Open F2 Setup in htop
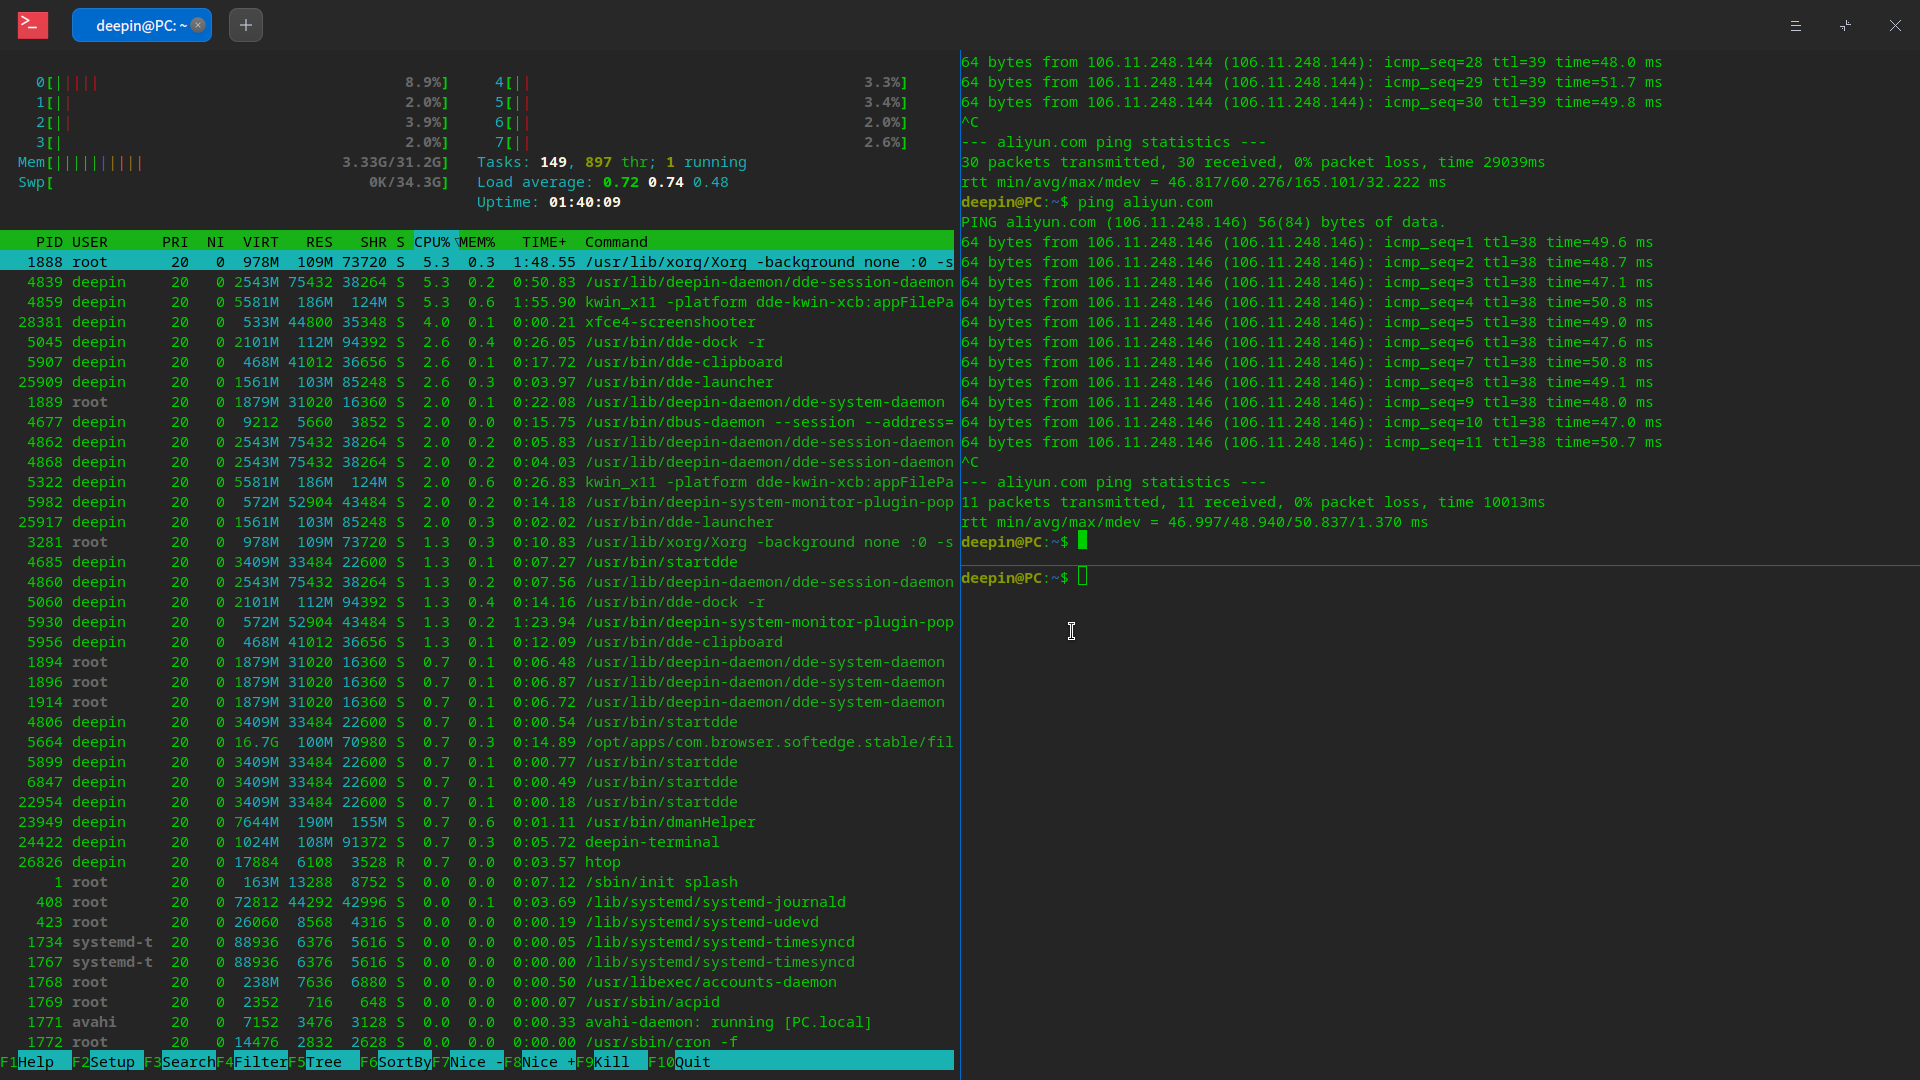The width and height of the screenshot is (1920, 1080). point(112,1062)
